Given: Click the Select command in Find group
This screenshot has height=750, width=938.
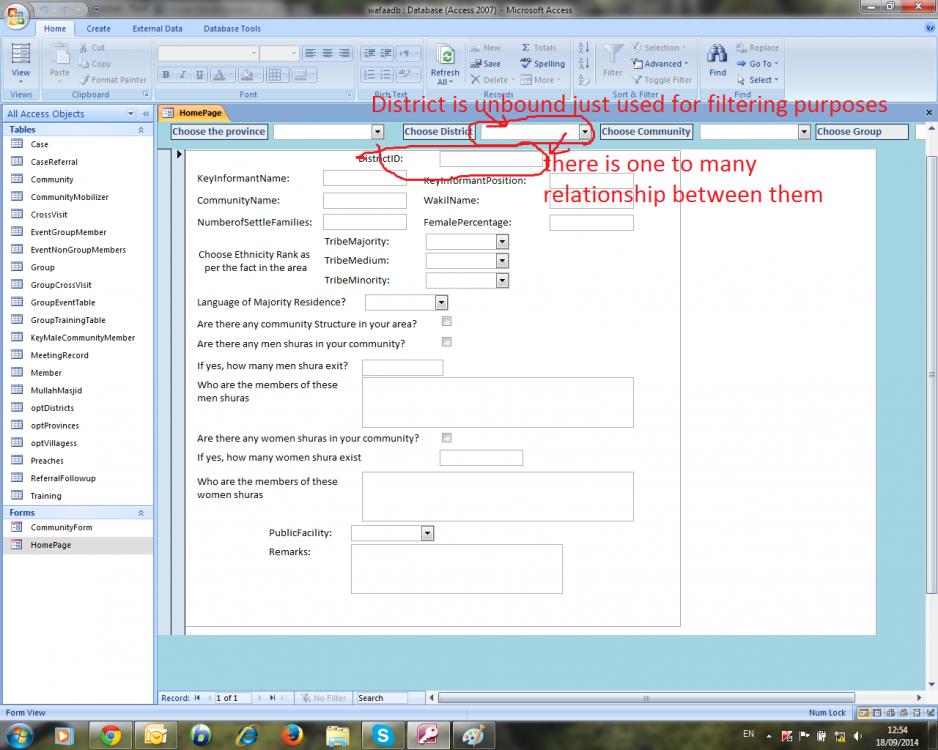Looking at the screenshot, I should (x=757, y=80).
